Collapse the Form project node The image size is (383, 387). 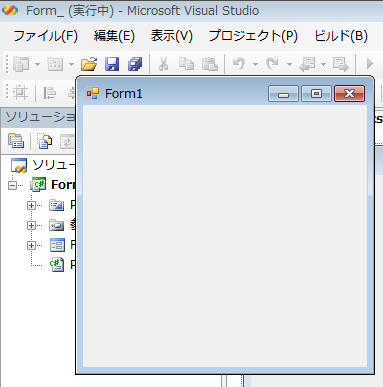click(12, 185)
